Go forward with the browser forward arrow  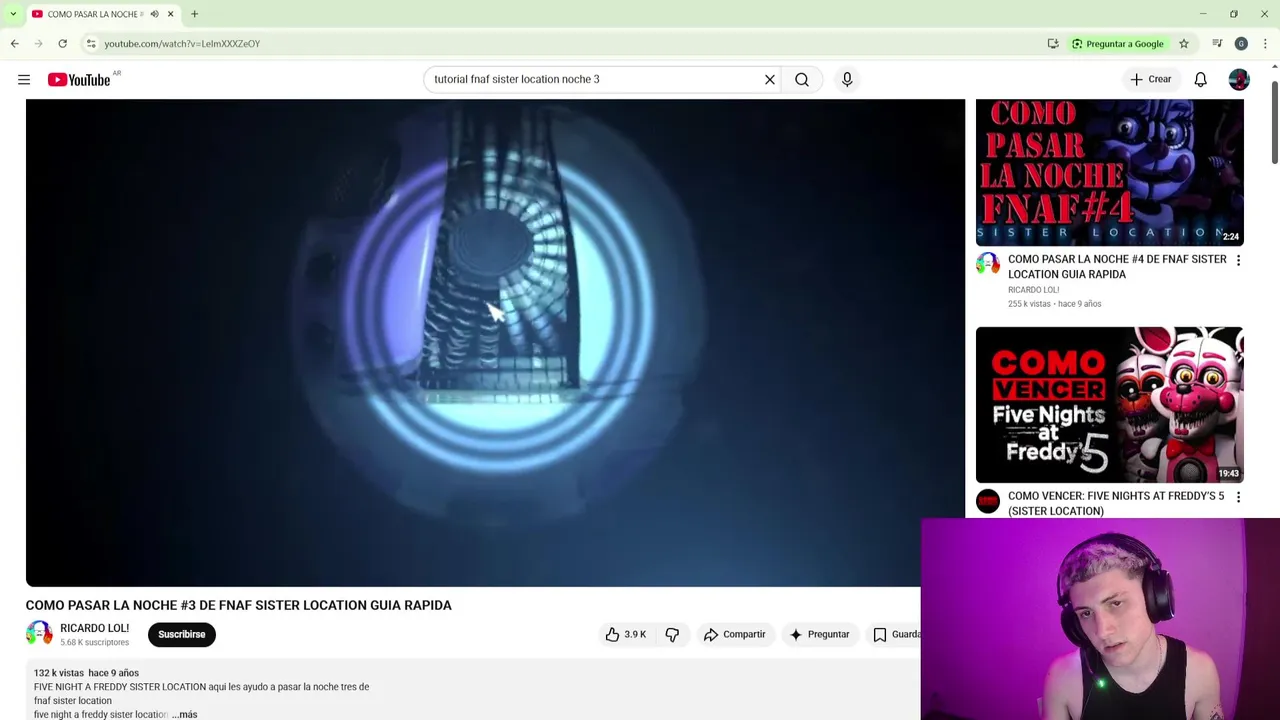39,43
